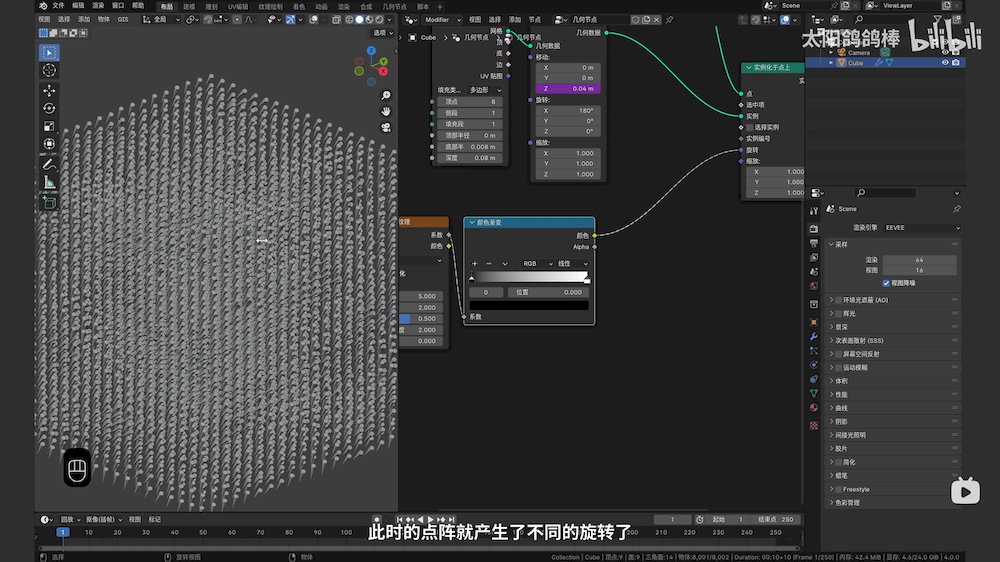Select the Annotate tool
Viewport: 1000px width, 562px height.
coord(49,165)
